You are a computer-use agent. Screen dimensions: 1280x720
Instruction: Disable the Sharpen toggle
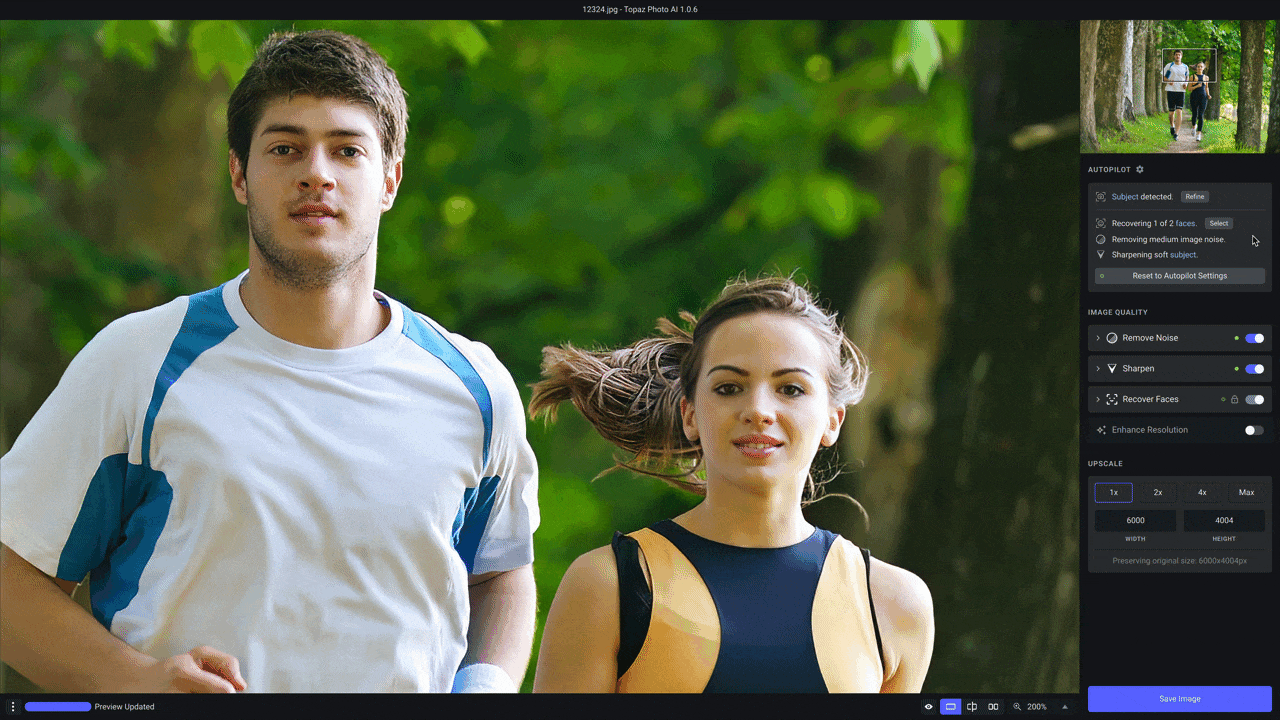pyautogui.click(x=1254, y=369)
